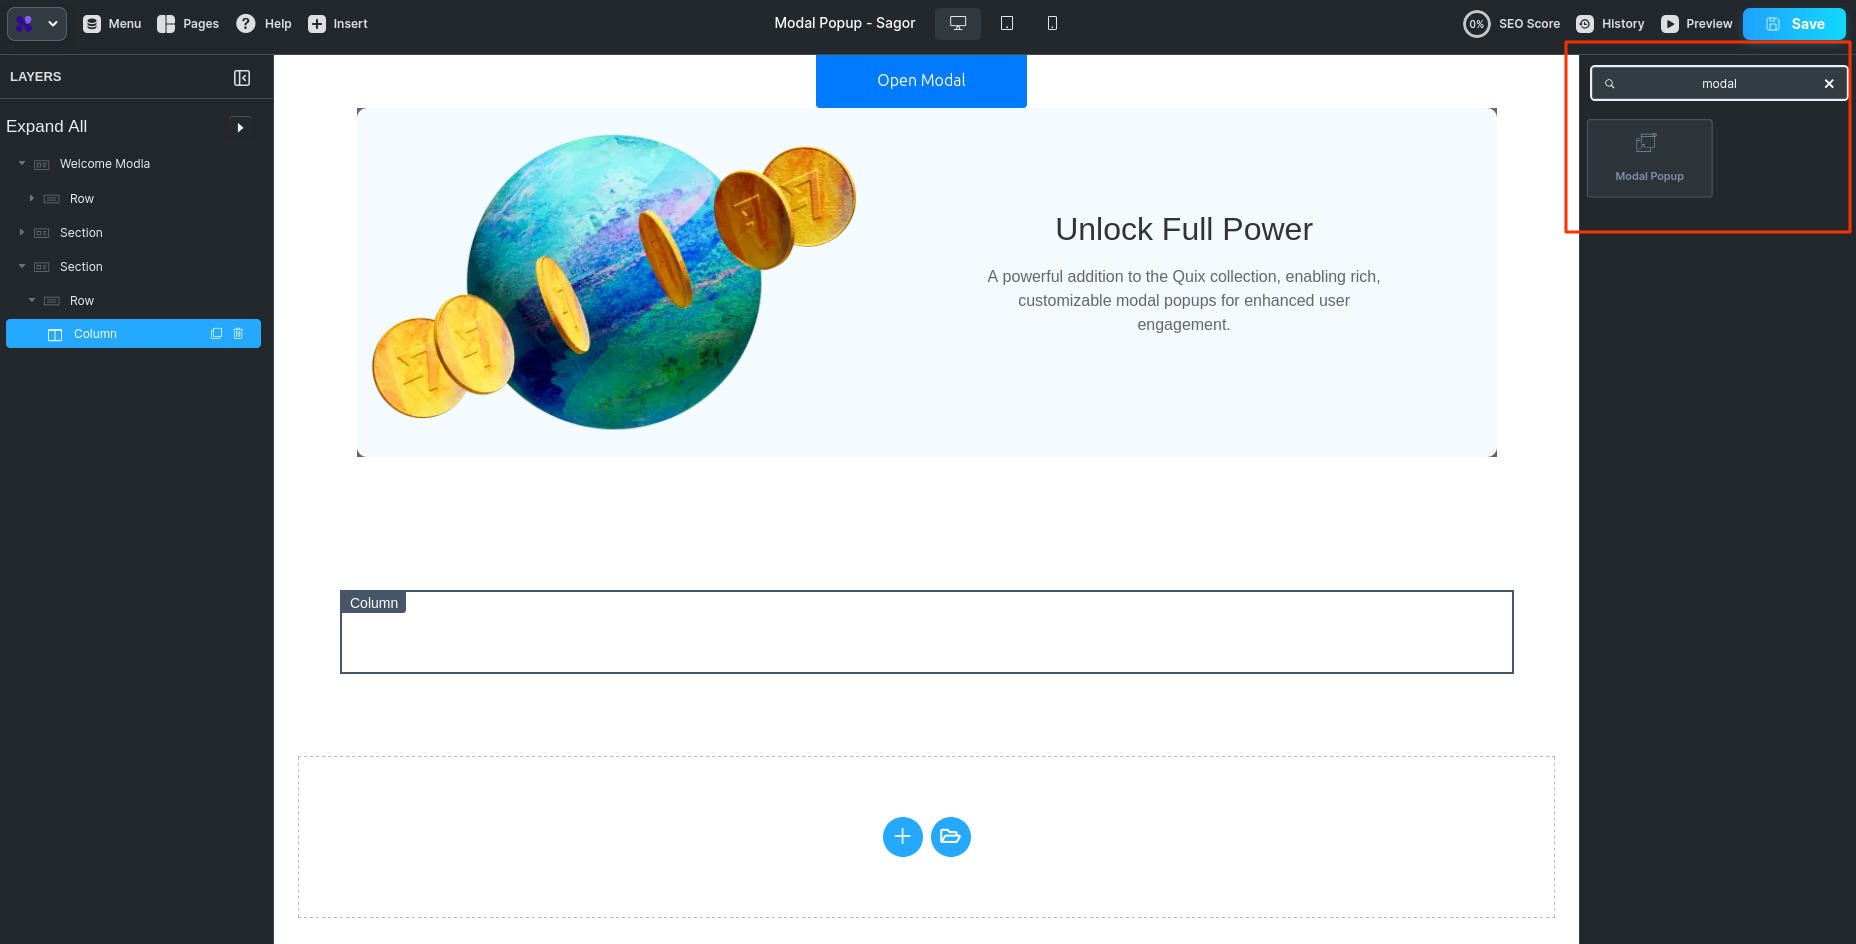Open the SEO Score panel
Screen dimensions: 1856x944
[x=1512, y=24]
